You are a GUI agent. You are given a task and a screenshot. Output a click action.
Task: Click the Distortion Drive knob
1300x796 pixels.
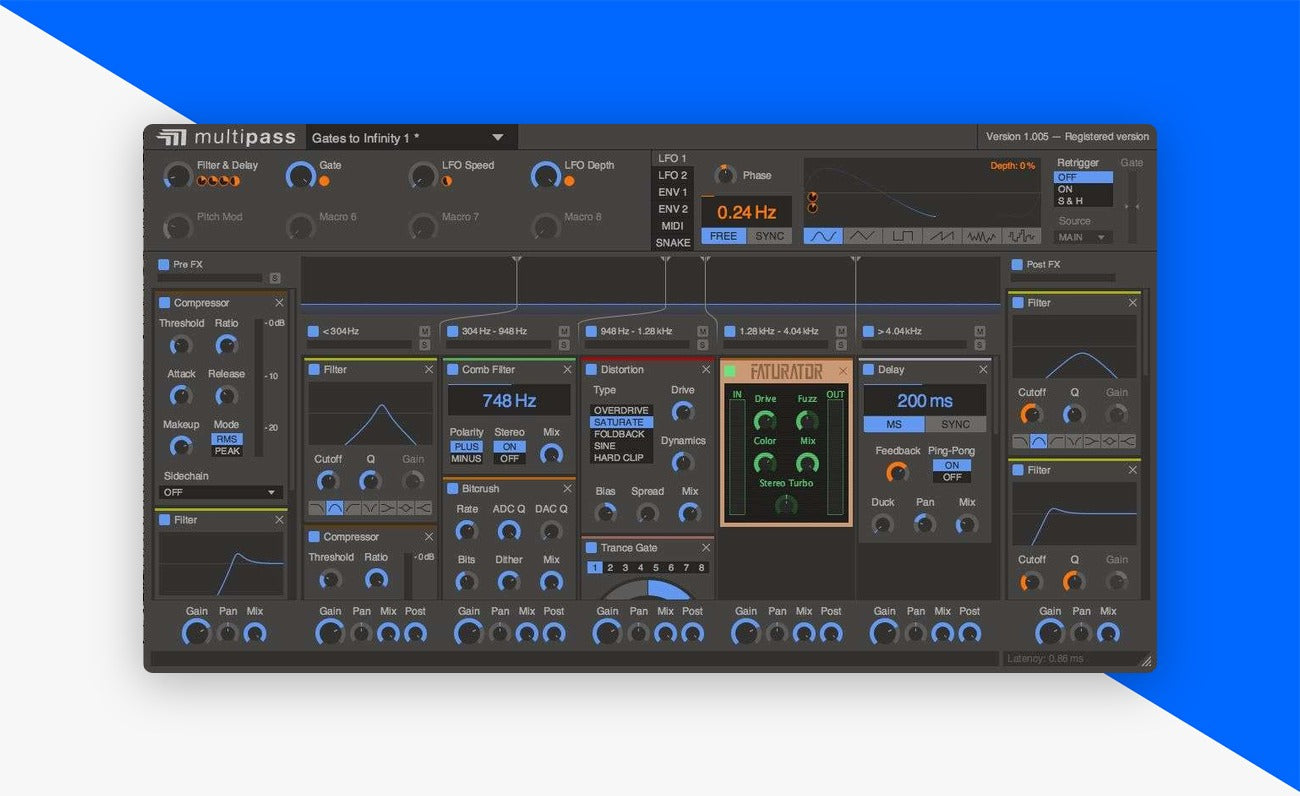[x=683, y=412]
